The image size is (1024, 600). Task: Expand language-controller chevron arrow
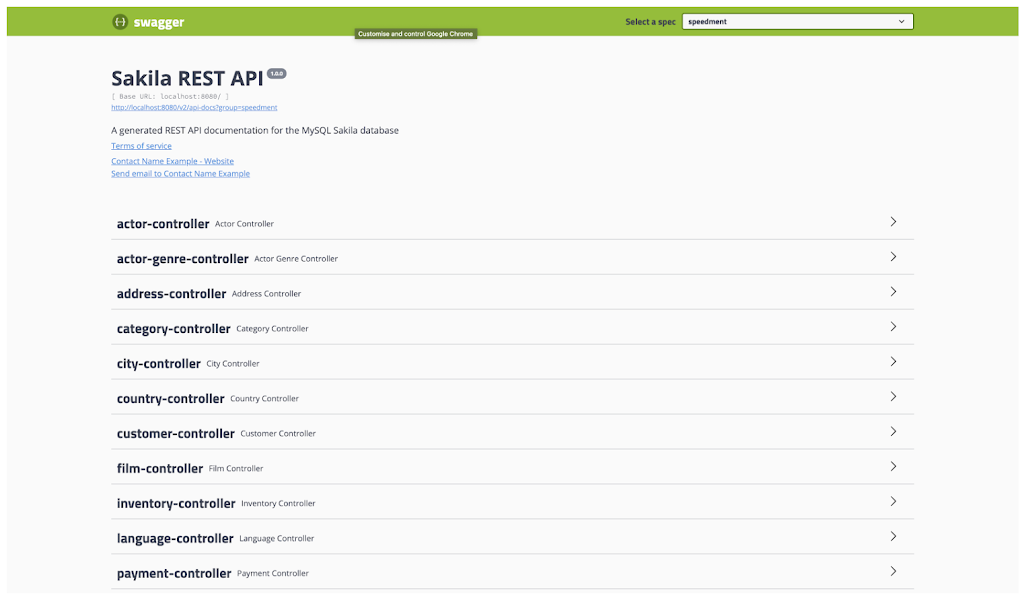pyautogui.click(x=893, y=537)
